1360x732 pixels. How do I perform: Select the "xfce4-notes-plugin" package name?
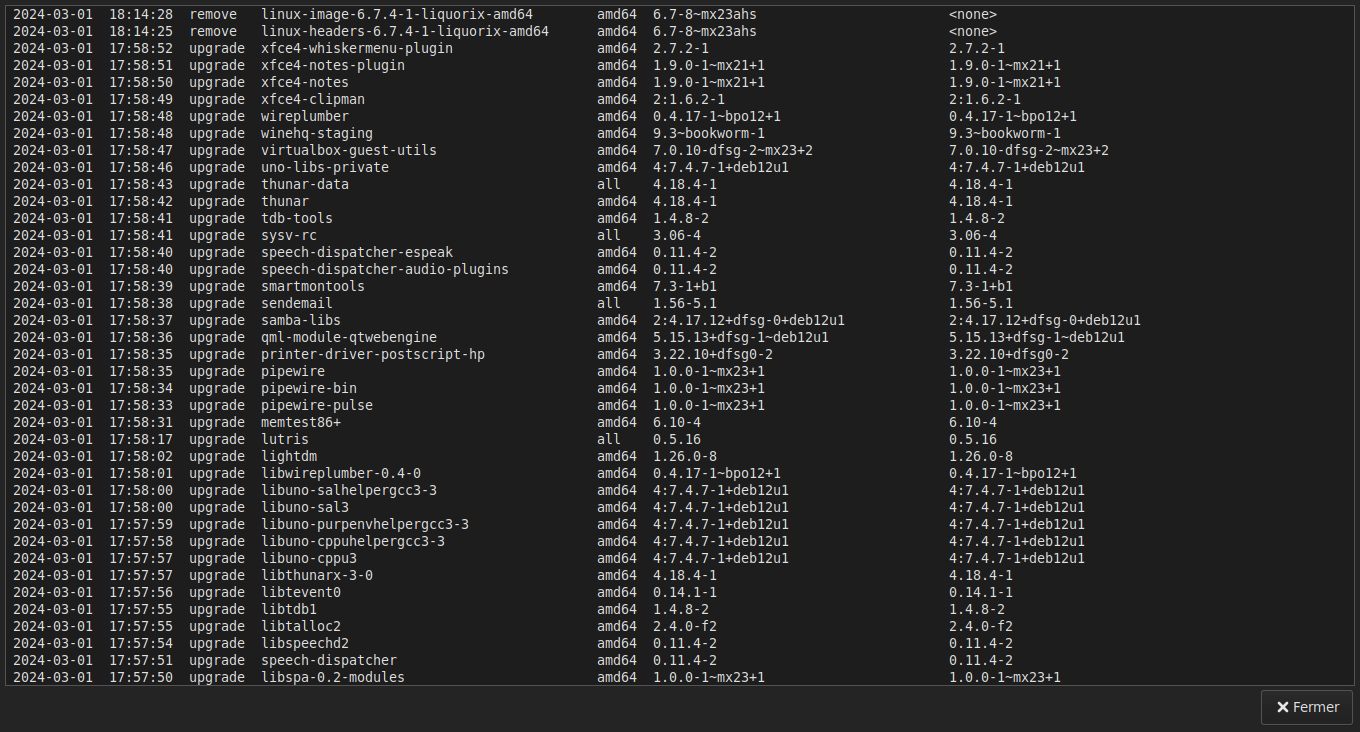[x=333, y=66]
